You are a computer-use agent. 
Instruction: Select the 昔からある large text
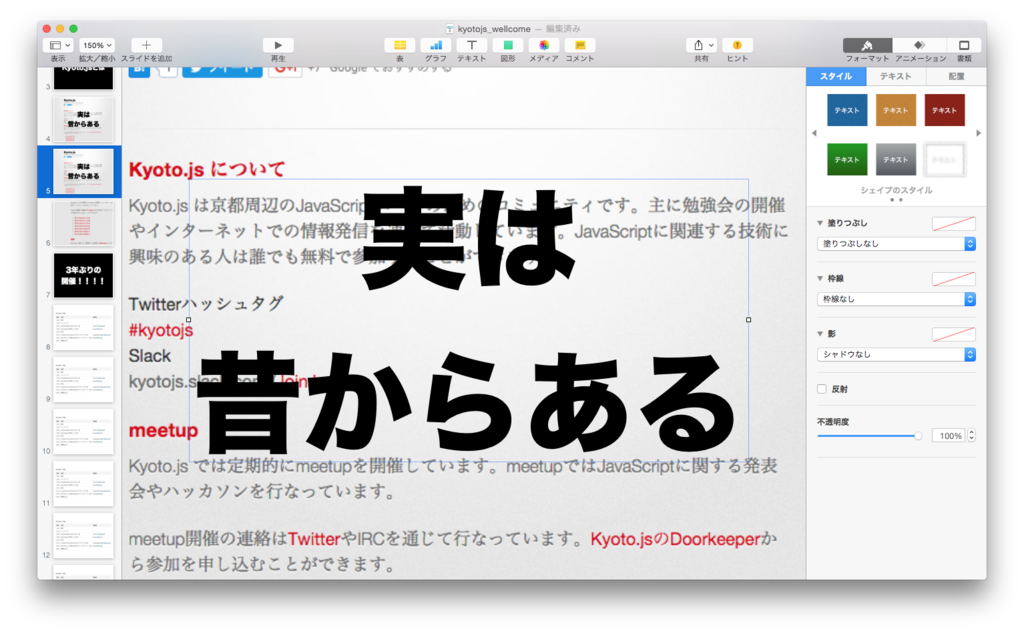click(466, 402)
